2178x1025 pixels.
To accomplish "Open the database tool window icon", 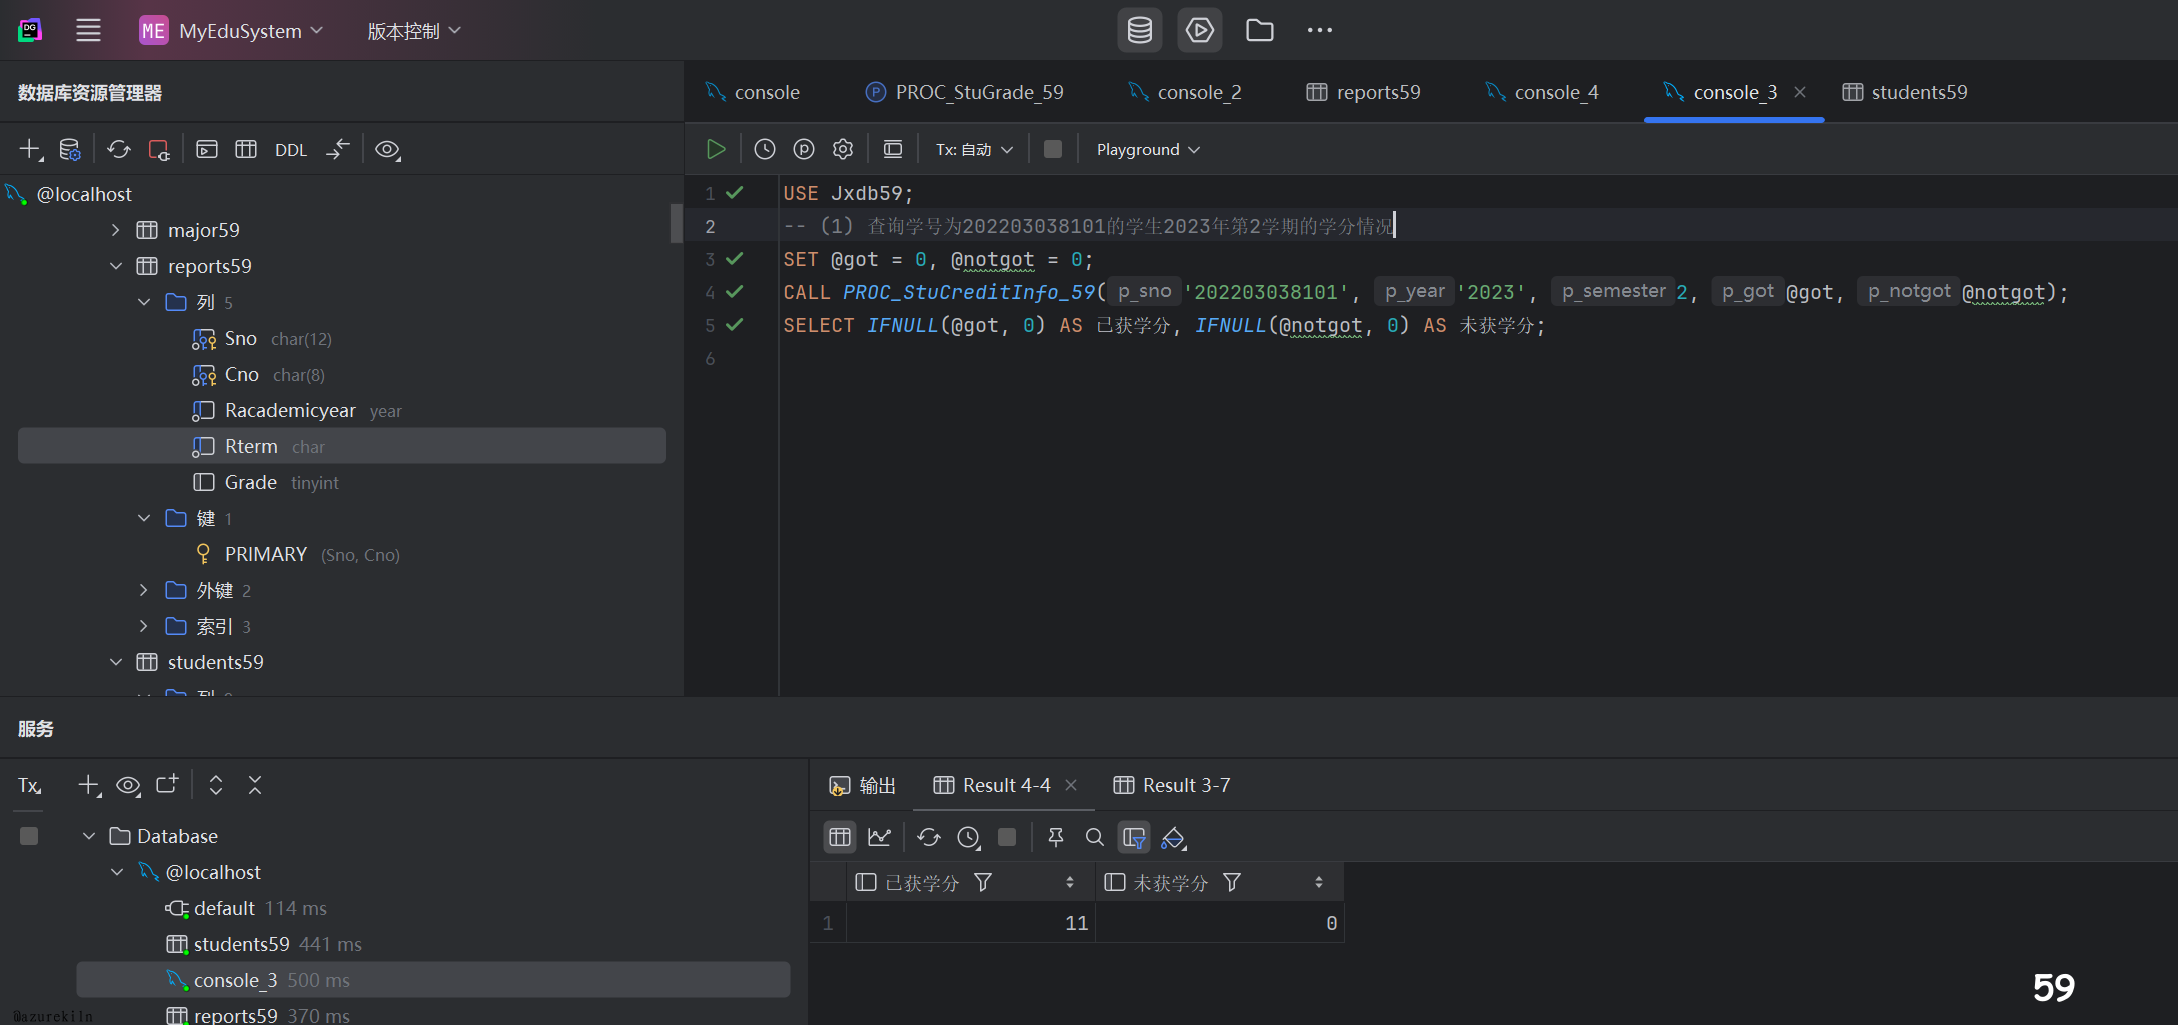I will (1139, 31).
